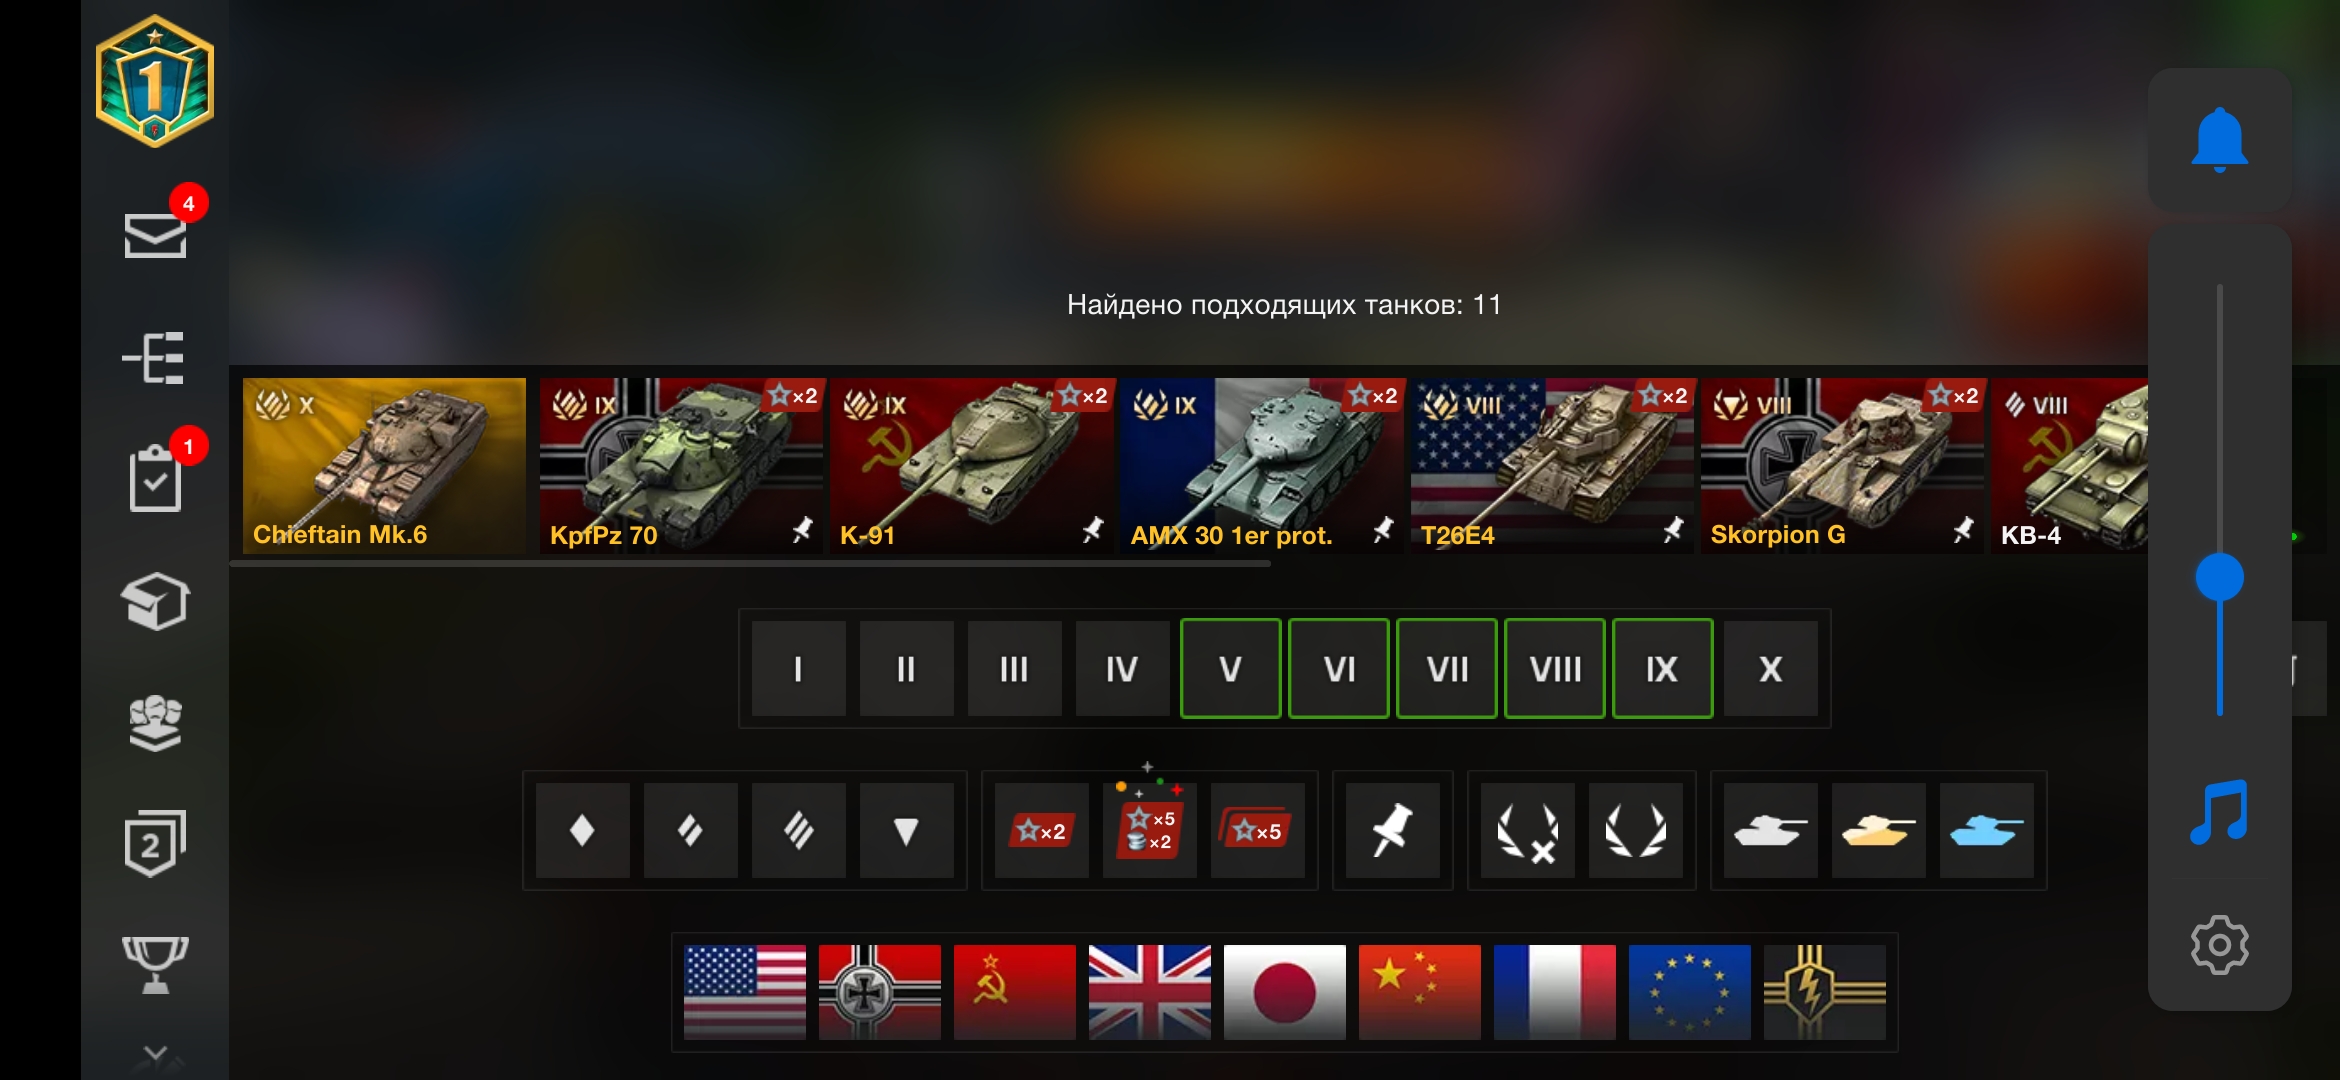Image resolution: width=2340 pixels, height=1080 pixels.
Task: Filter by the Japan flag
Action: coord(1284,992)
